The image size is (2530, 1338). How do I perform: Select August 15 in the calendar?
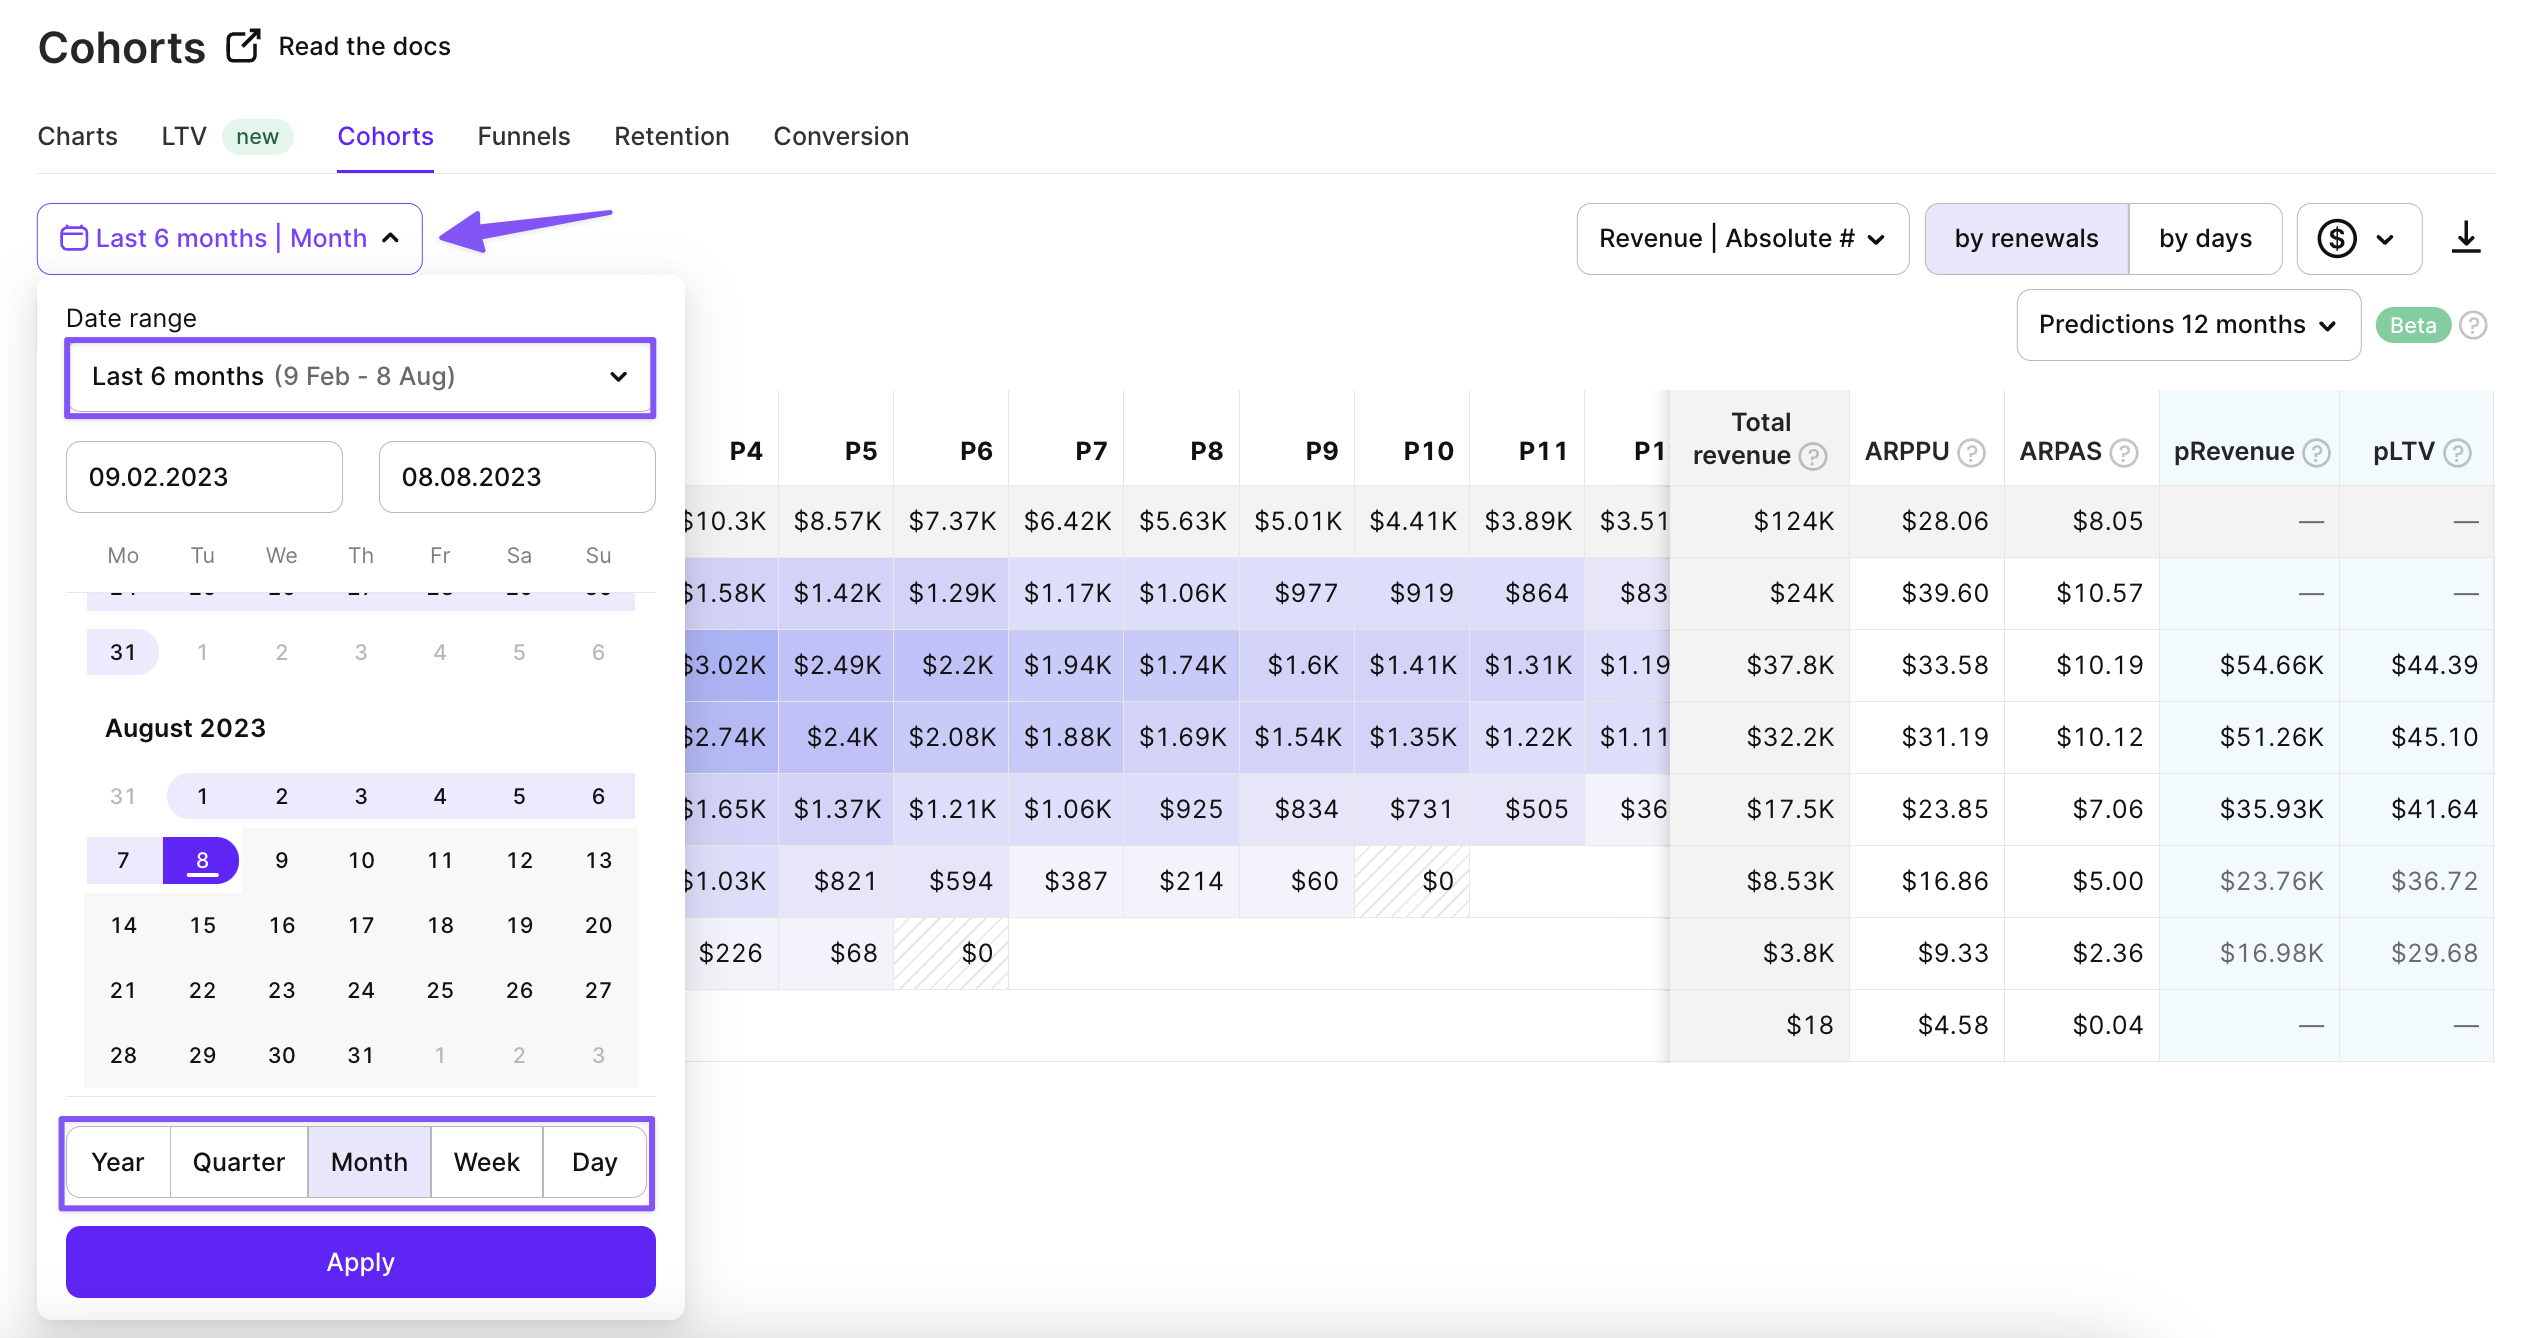click(203, 925)
